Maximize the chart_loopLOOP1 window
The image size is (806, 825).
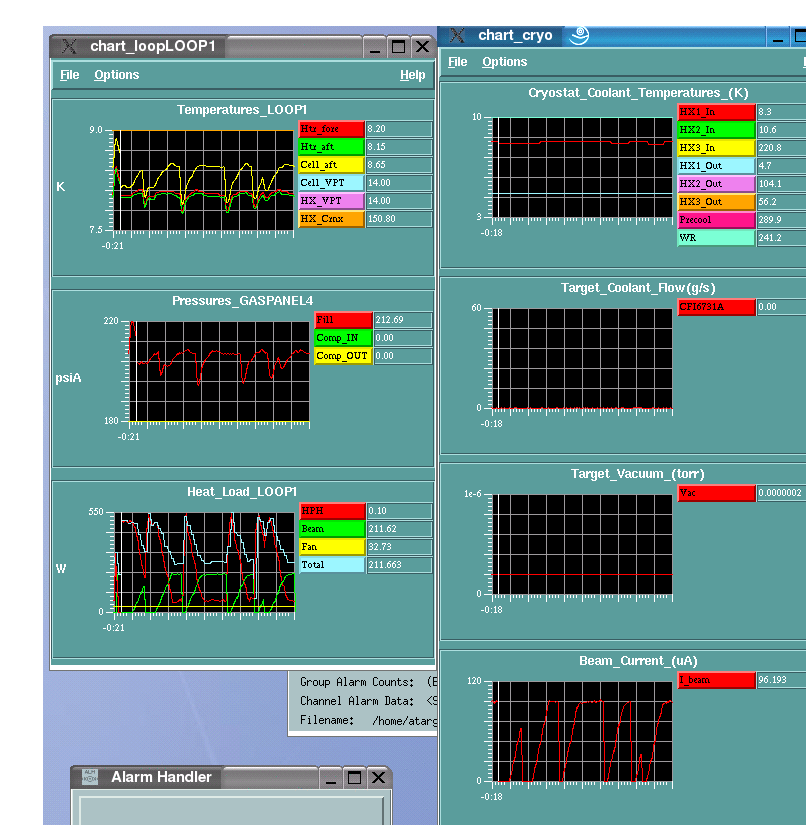pos(399,47)
